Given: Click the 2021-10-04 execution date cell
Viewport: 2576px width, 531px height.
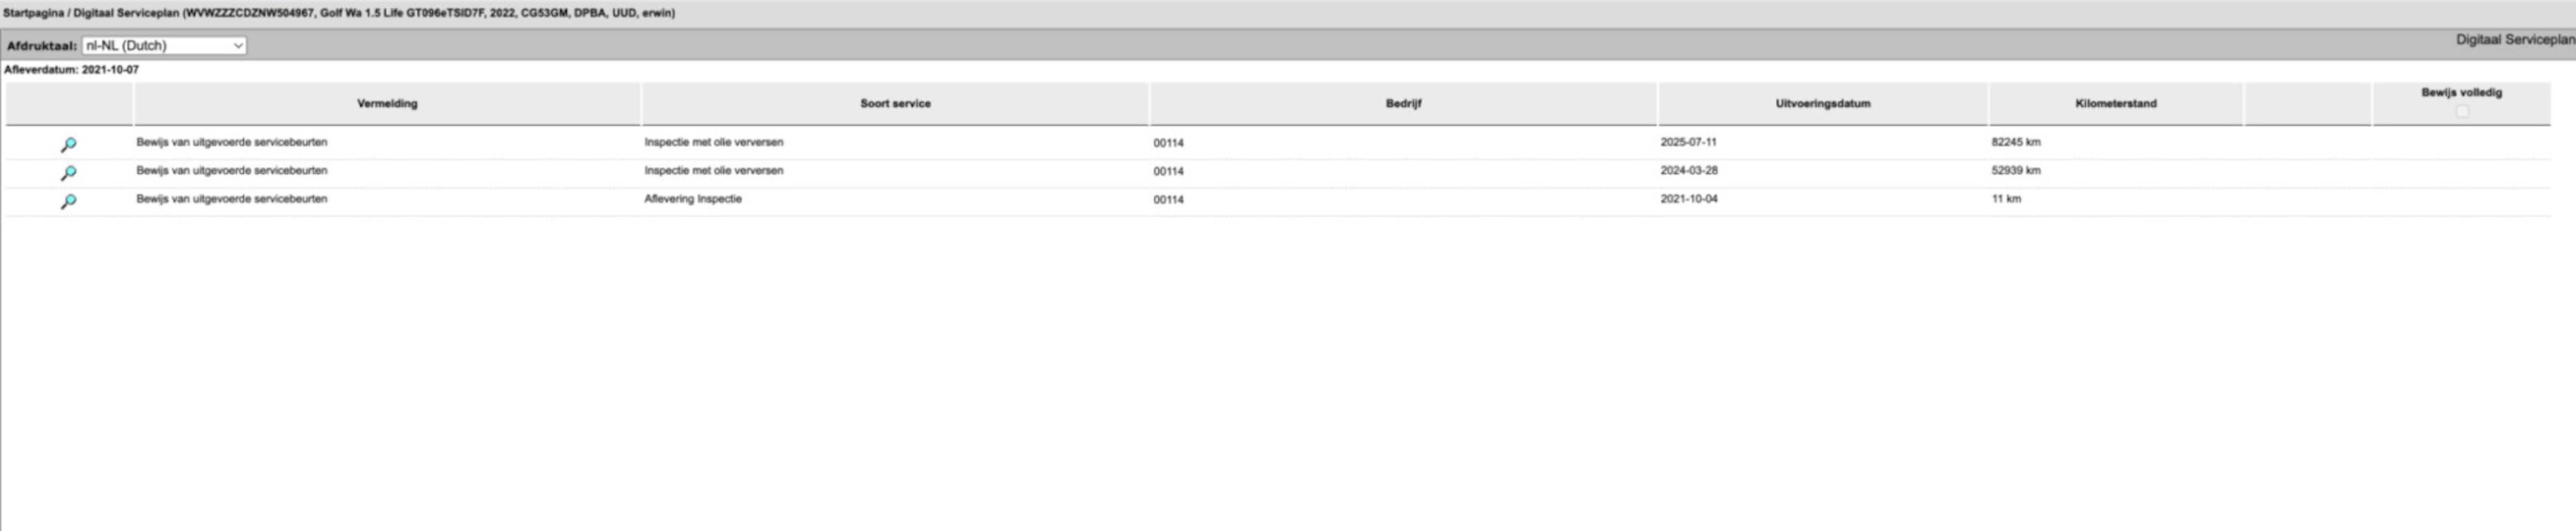Looking at the screenshot, I should pos(1689,199).
